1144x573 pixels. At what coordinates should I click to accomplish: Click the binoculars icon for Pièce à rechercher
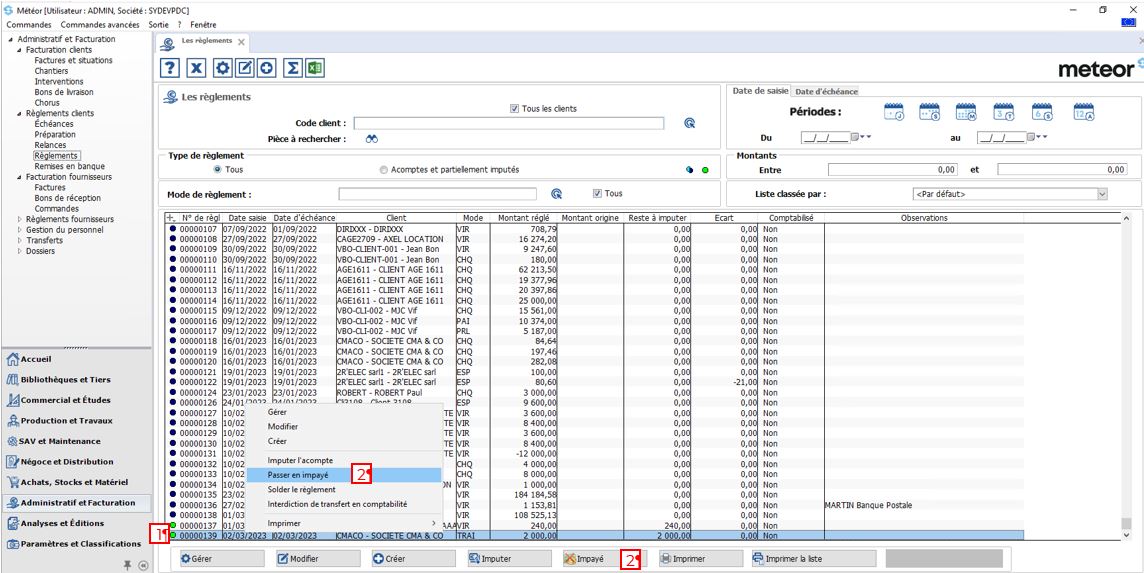click(372, 139)
